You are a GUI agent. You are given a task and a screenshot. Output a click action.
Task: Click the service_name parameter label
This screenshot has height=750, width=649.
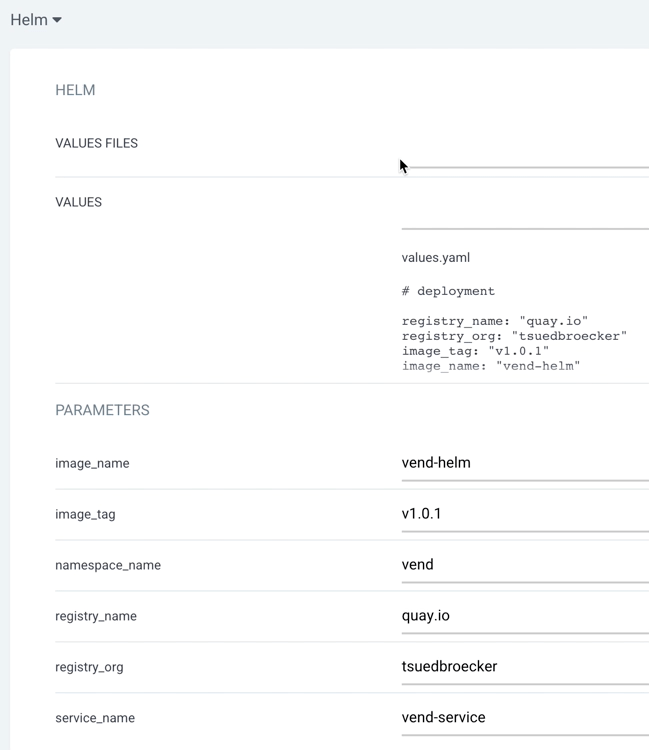[95, 718]
